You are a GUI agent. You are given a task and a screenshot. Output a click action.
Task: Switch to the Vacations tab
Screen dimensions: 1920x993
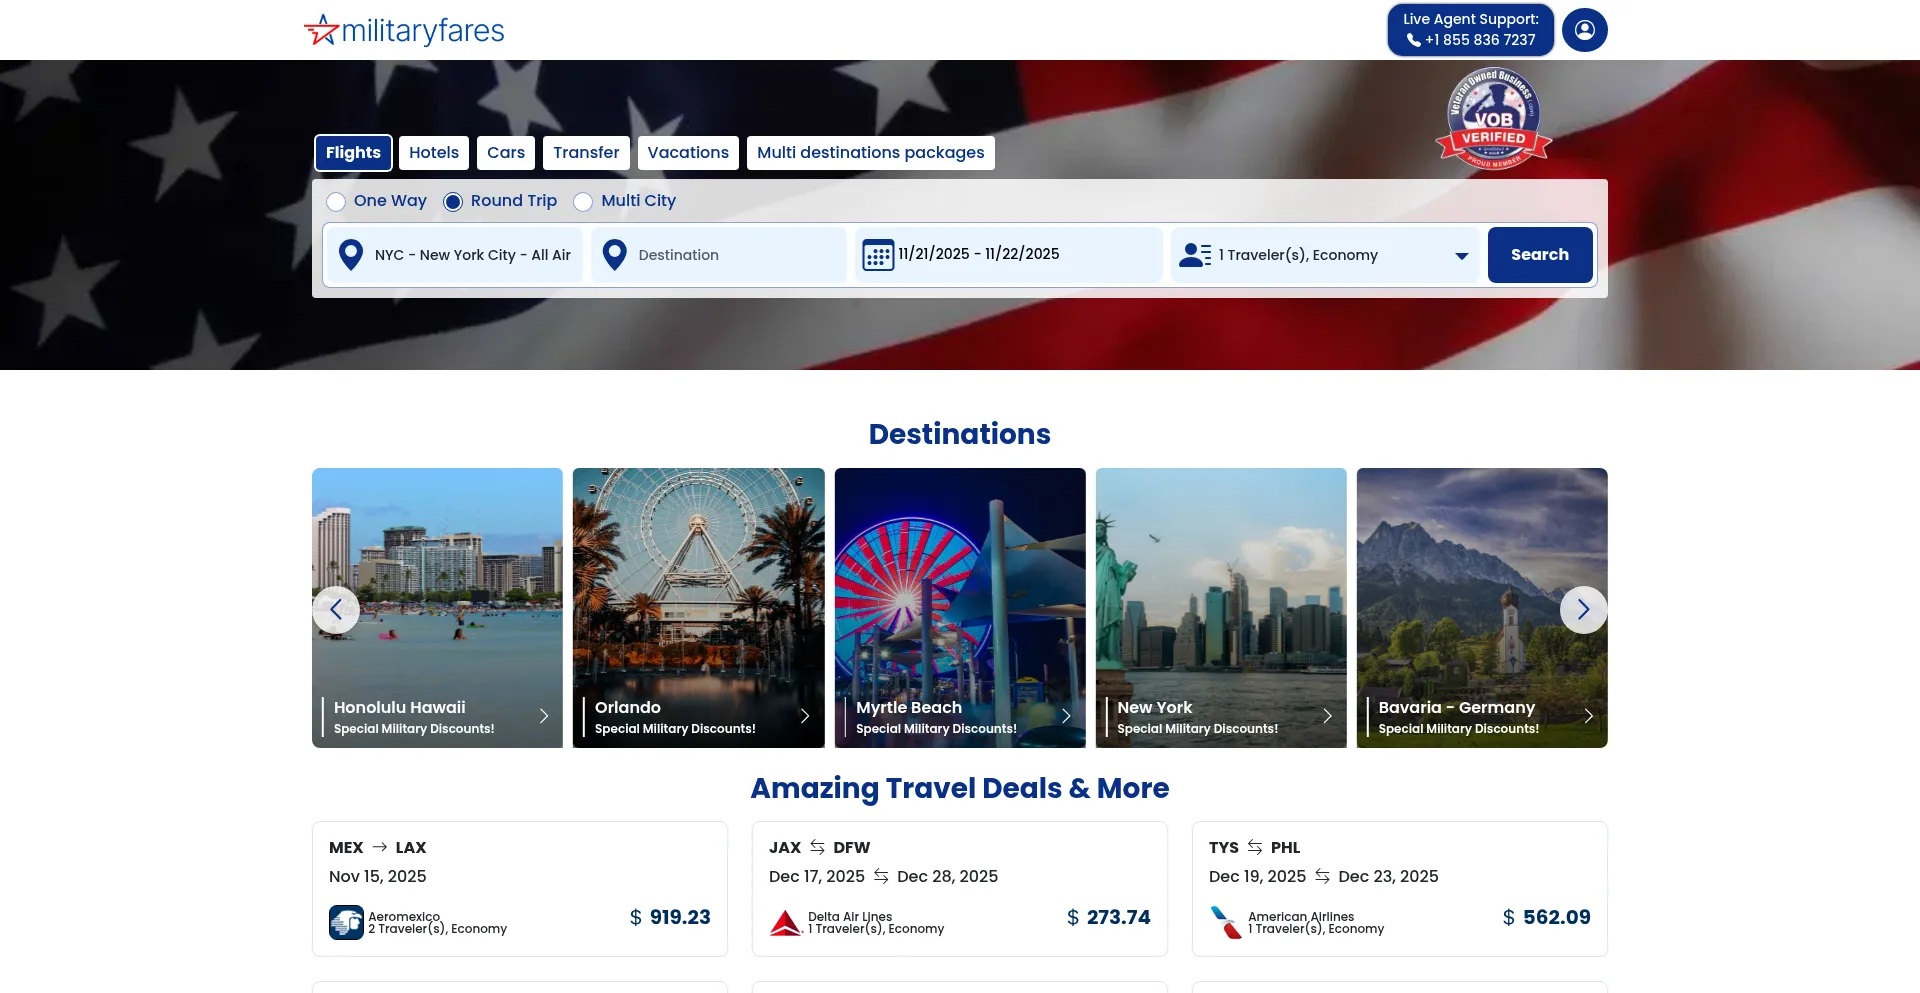(688, 153)
